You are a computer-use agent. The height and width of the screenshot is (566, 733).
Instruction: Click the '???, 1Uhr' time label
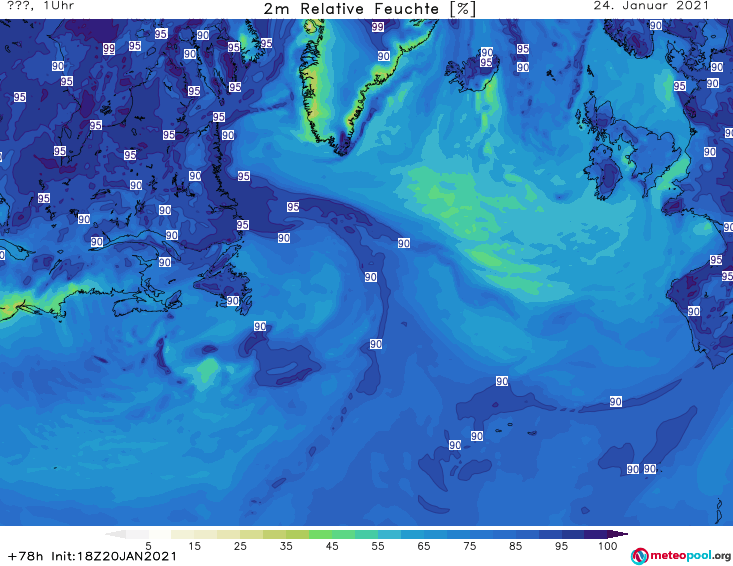[x=40, y=6]
